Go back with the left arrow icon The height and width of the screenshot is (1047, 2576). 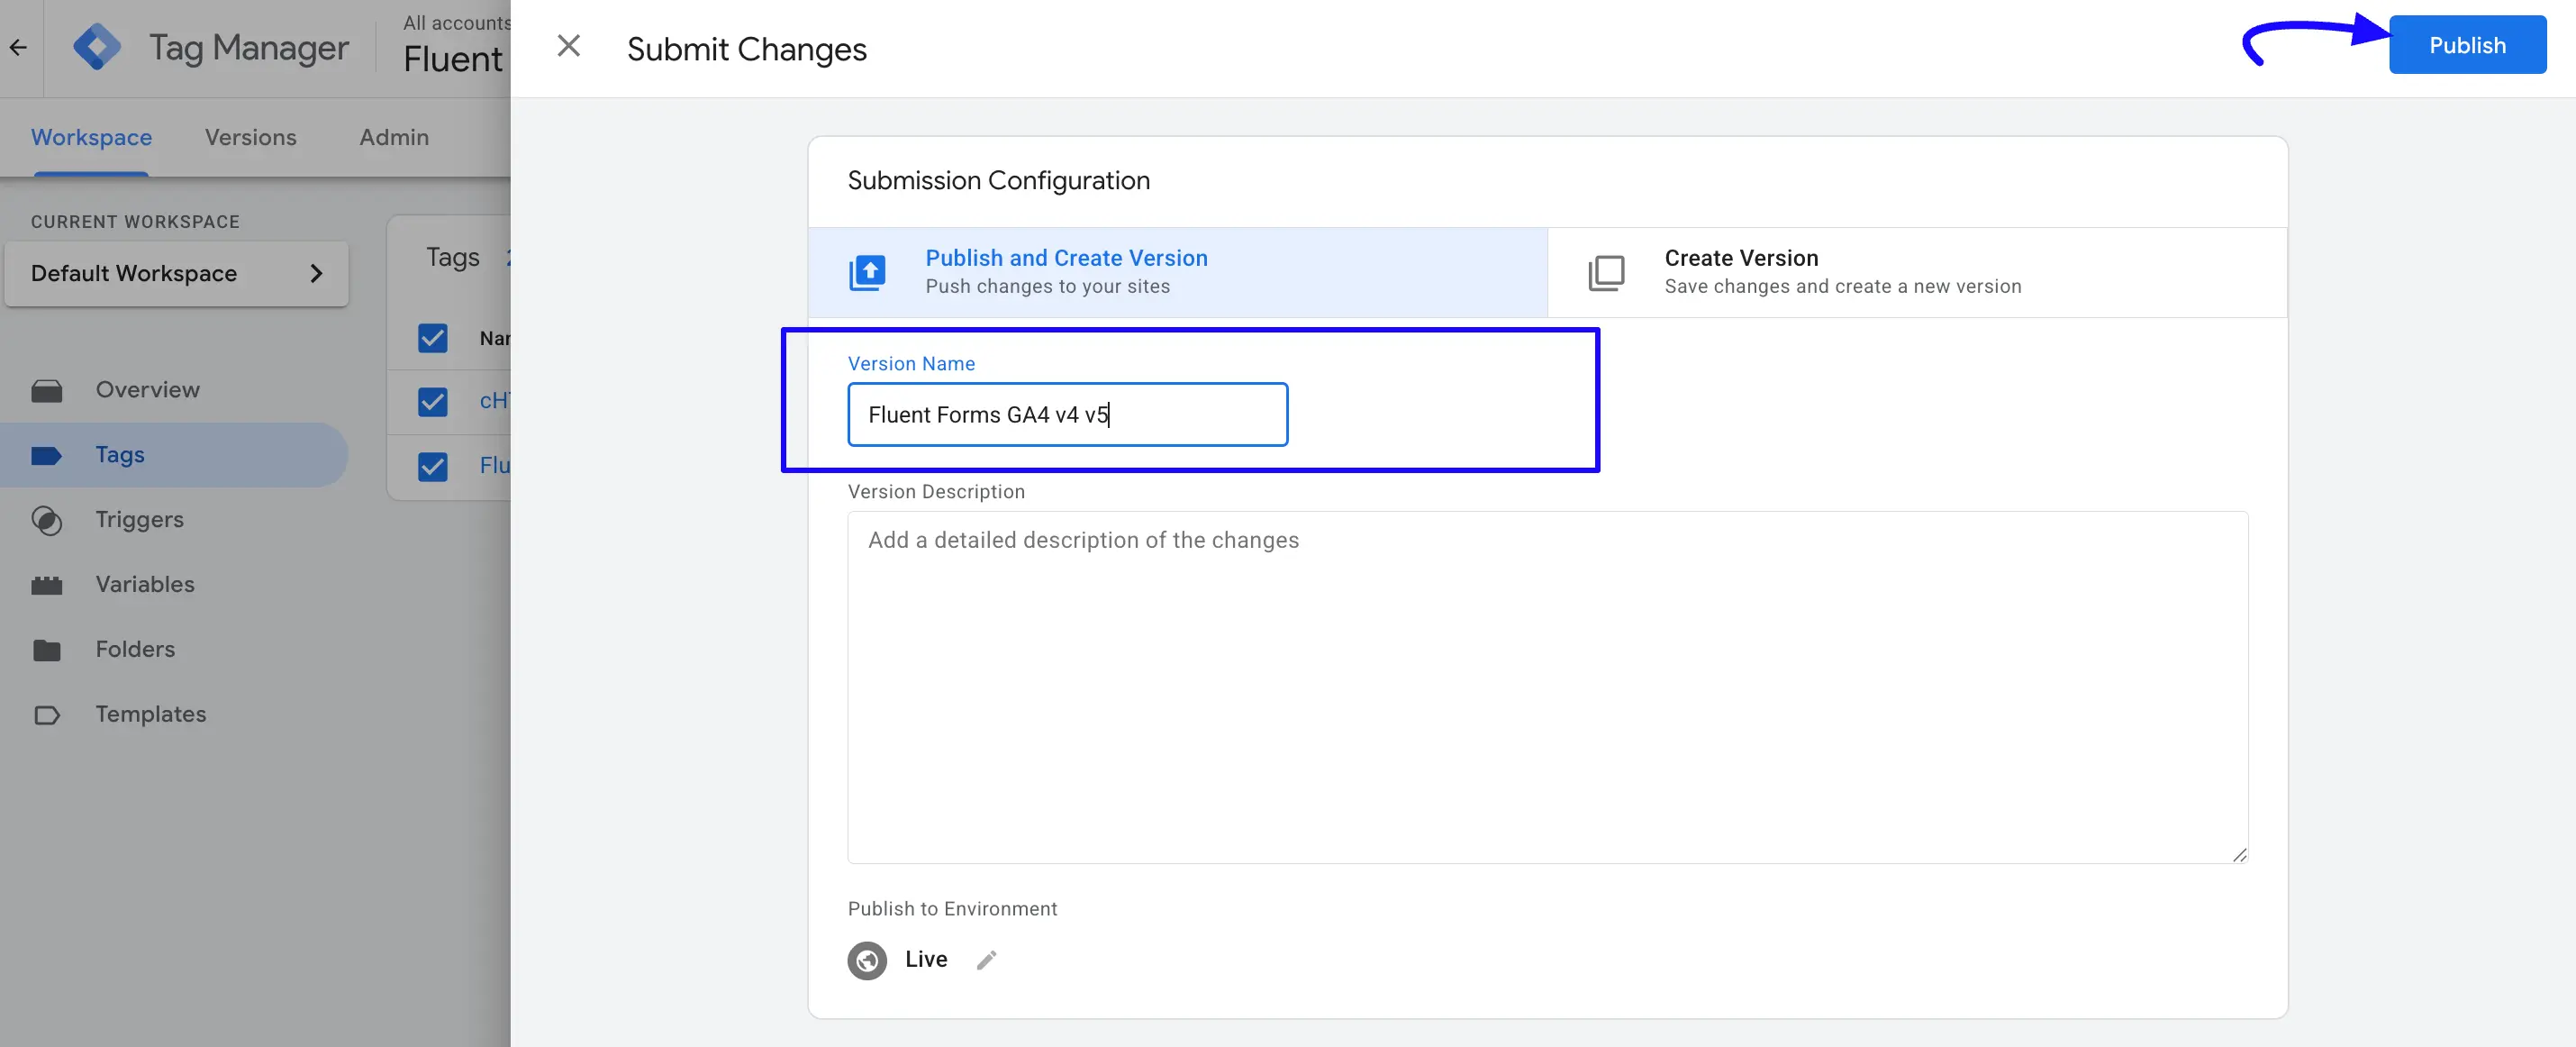click(x=18, y=47)
